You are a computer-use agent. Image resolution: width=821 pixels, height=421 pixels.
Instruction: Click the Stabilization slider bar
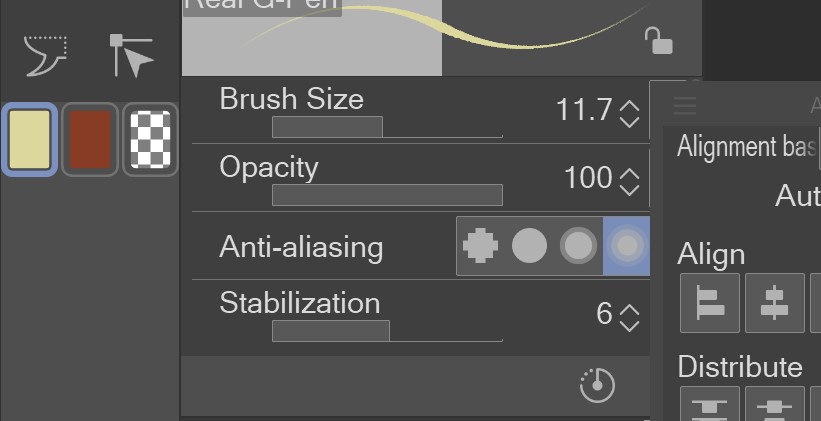click(387, 331)
